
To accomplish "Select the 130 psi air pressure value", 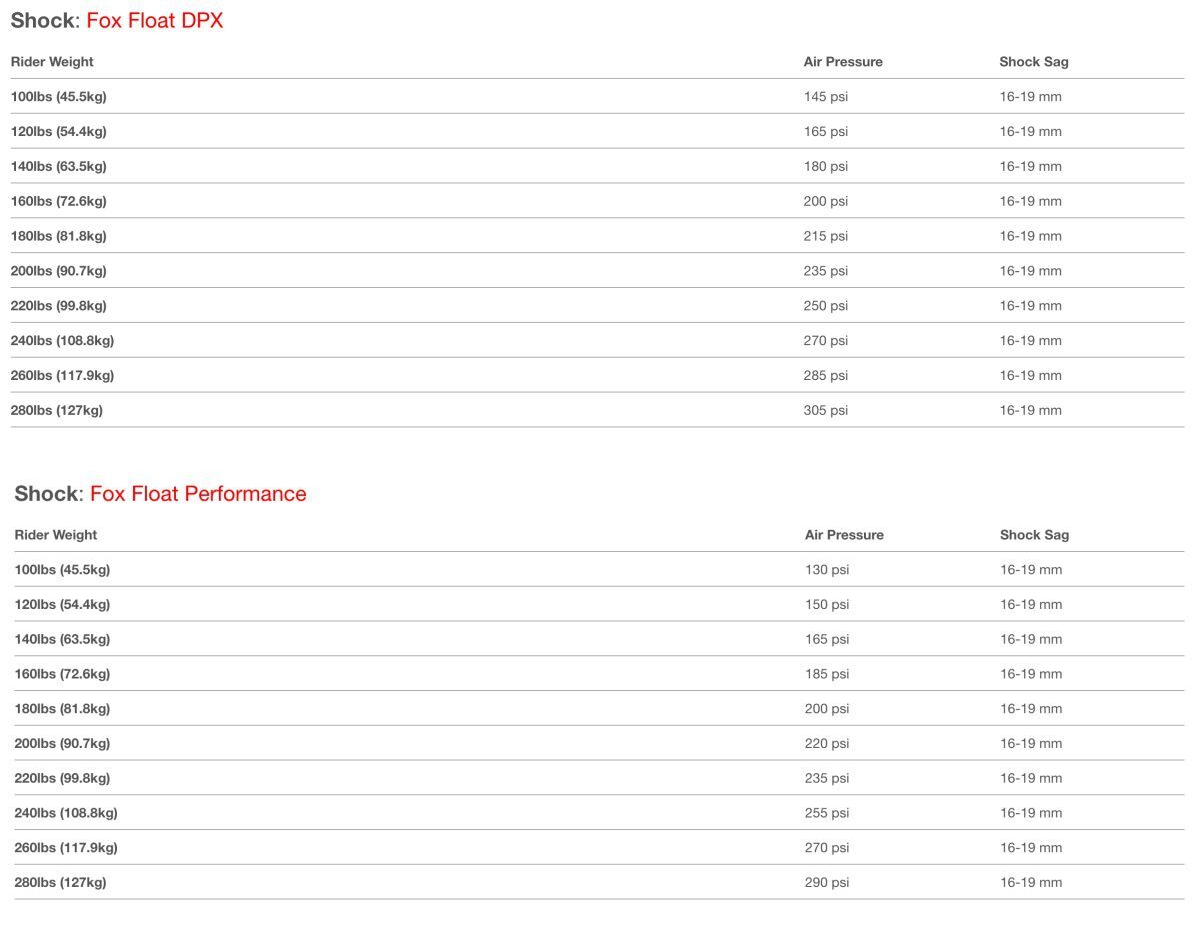I will [826, 570].
